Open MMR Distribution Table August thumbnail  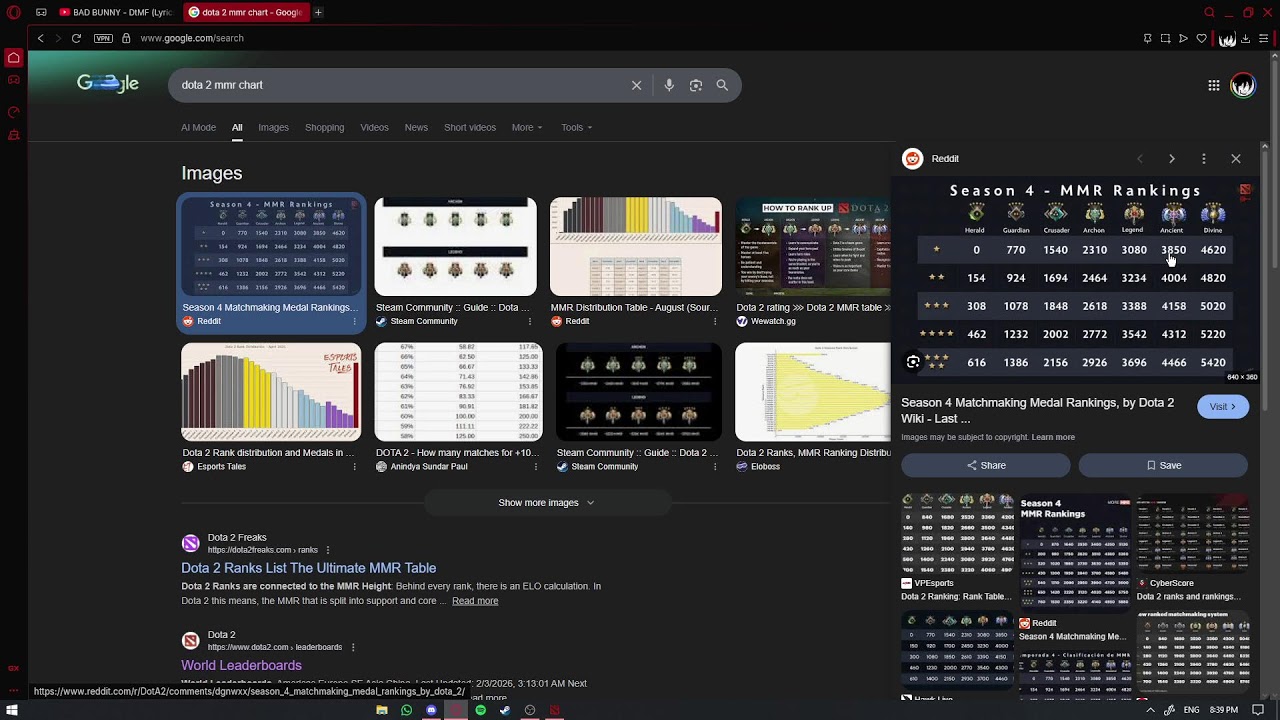[636, 246]
